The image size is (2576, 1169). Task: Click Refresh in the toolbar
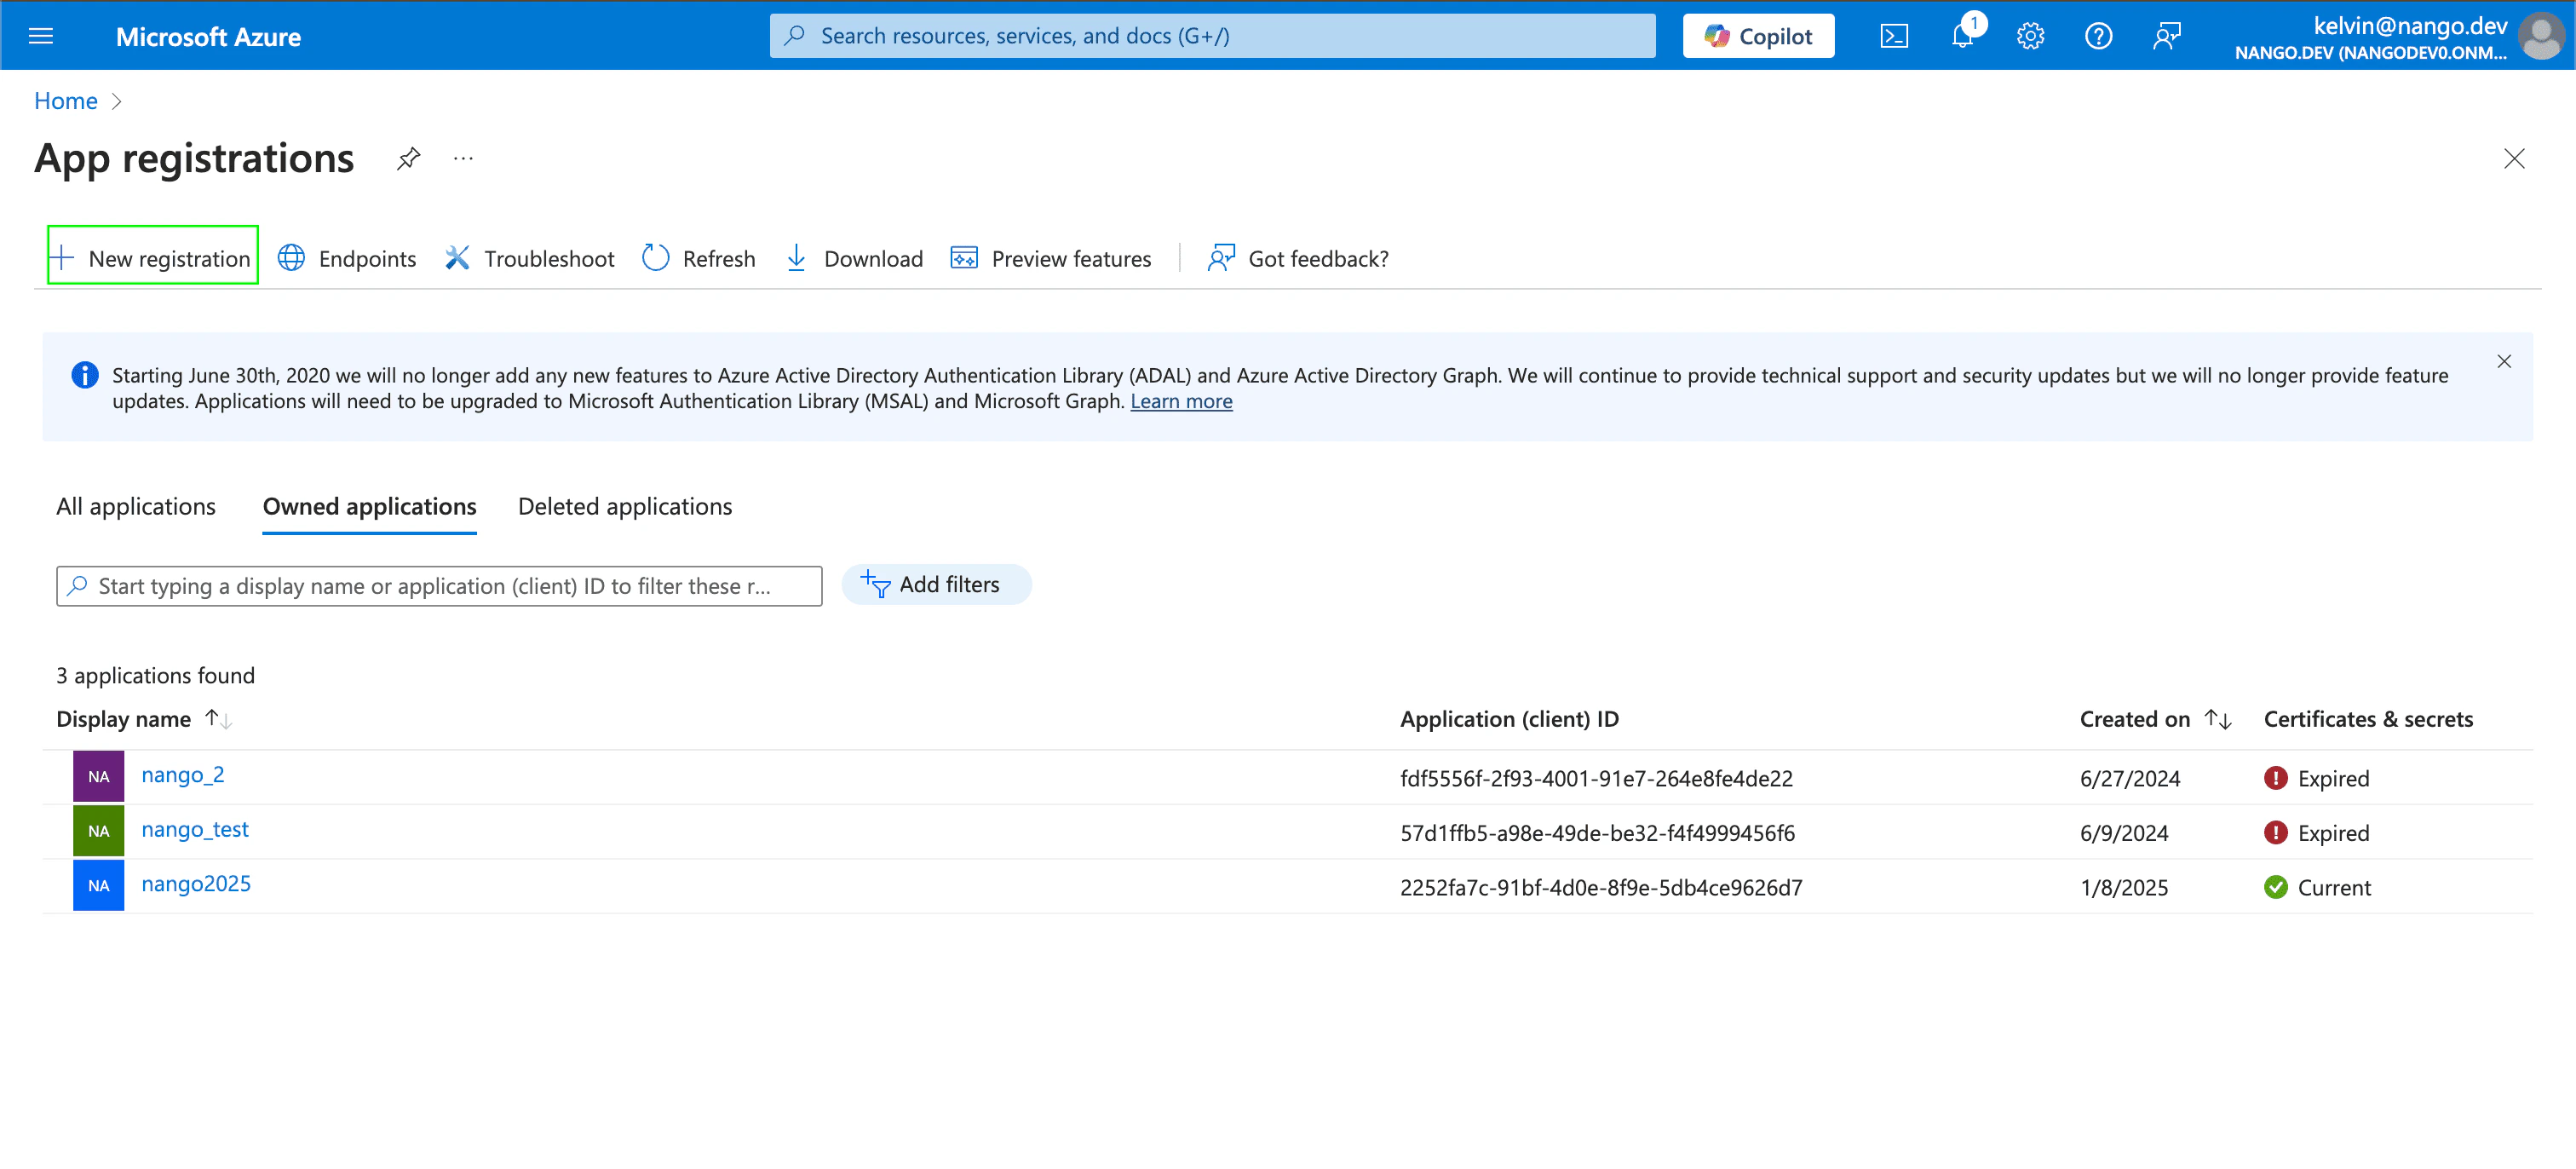coord(699,258)
